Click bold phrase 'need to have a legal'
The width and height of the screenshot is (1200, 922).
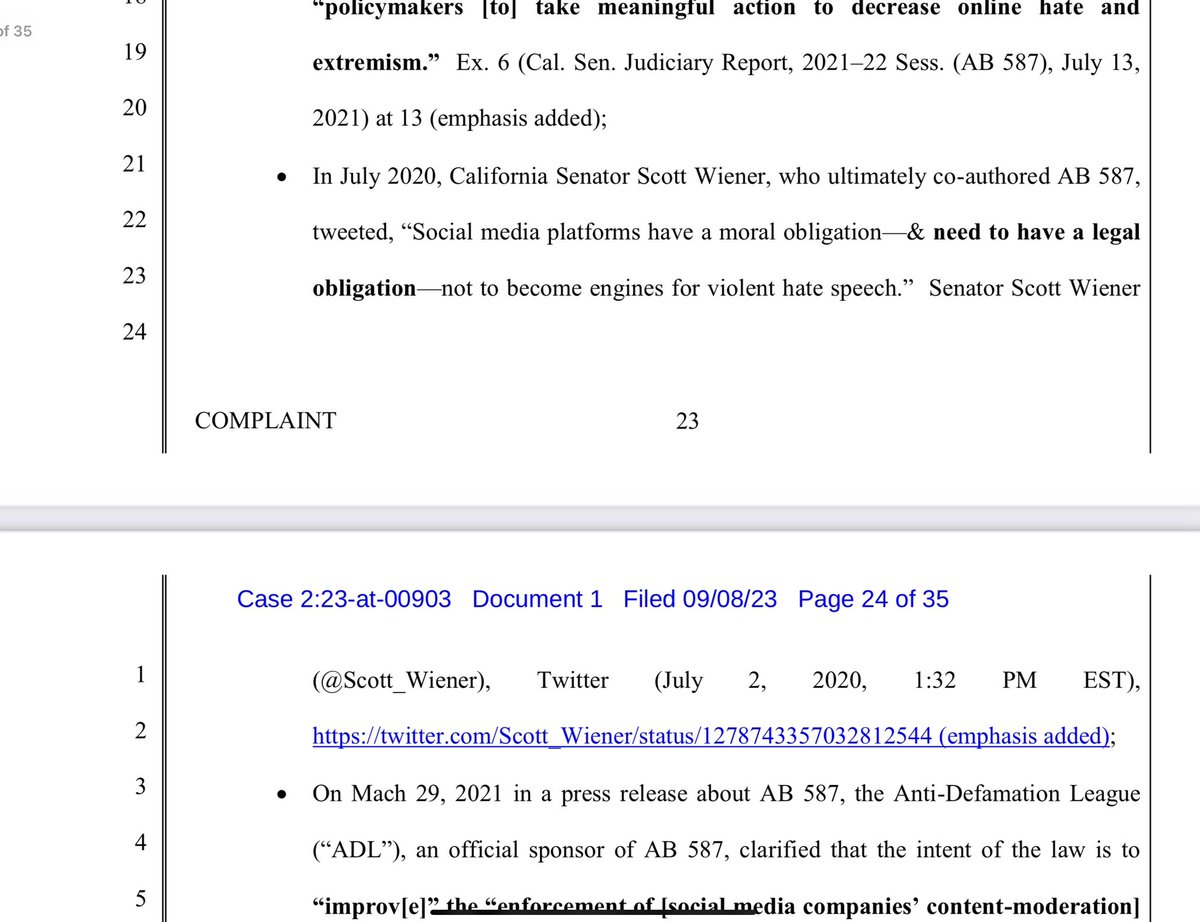1037,232
